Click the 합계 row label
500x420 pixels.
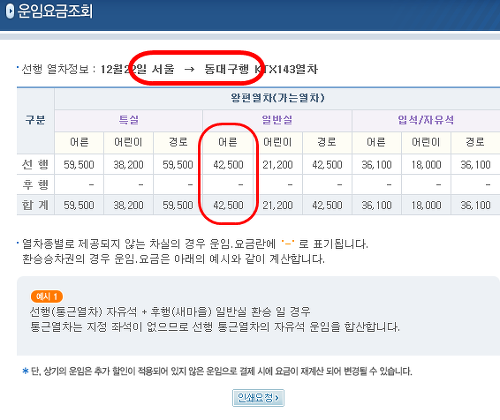coord(35,205)
